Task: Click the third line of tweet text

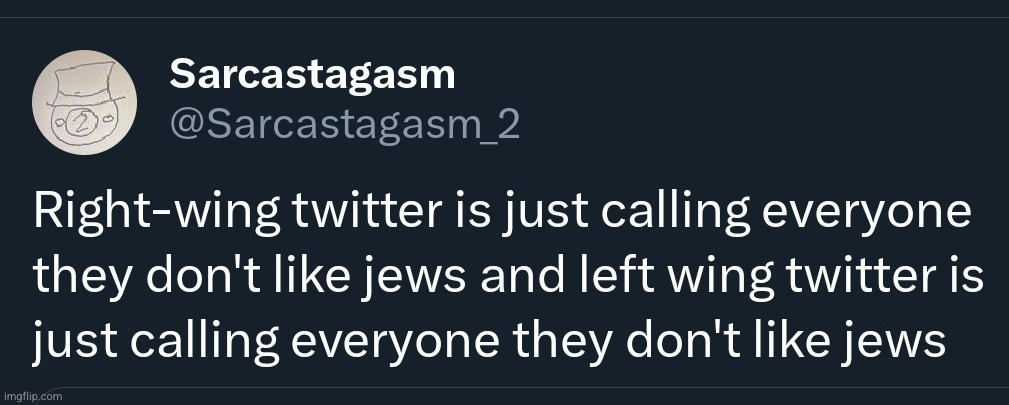Action: 489,341
